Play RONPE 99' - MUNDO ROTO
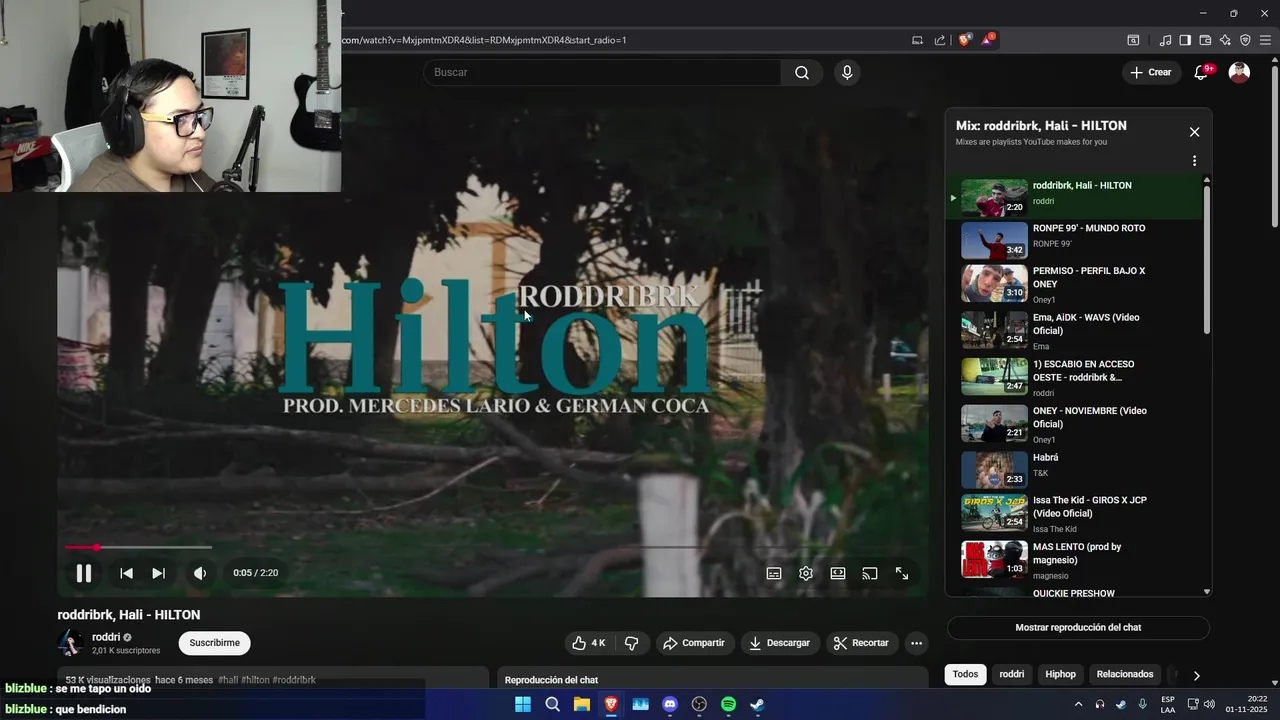This screenshot has height=720, width=1280. click(x=1075, y=240)
